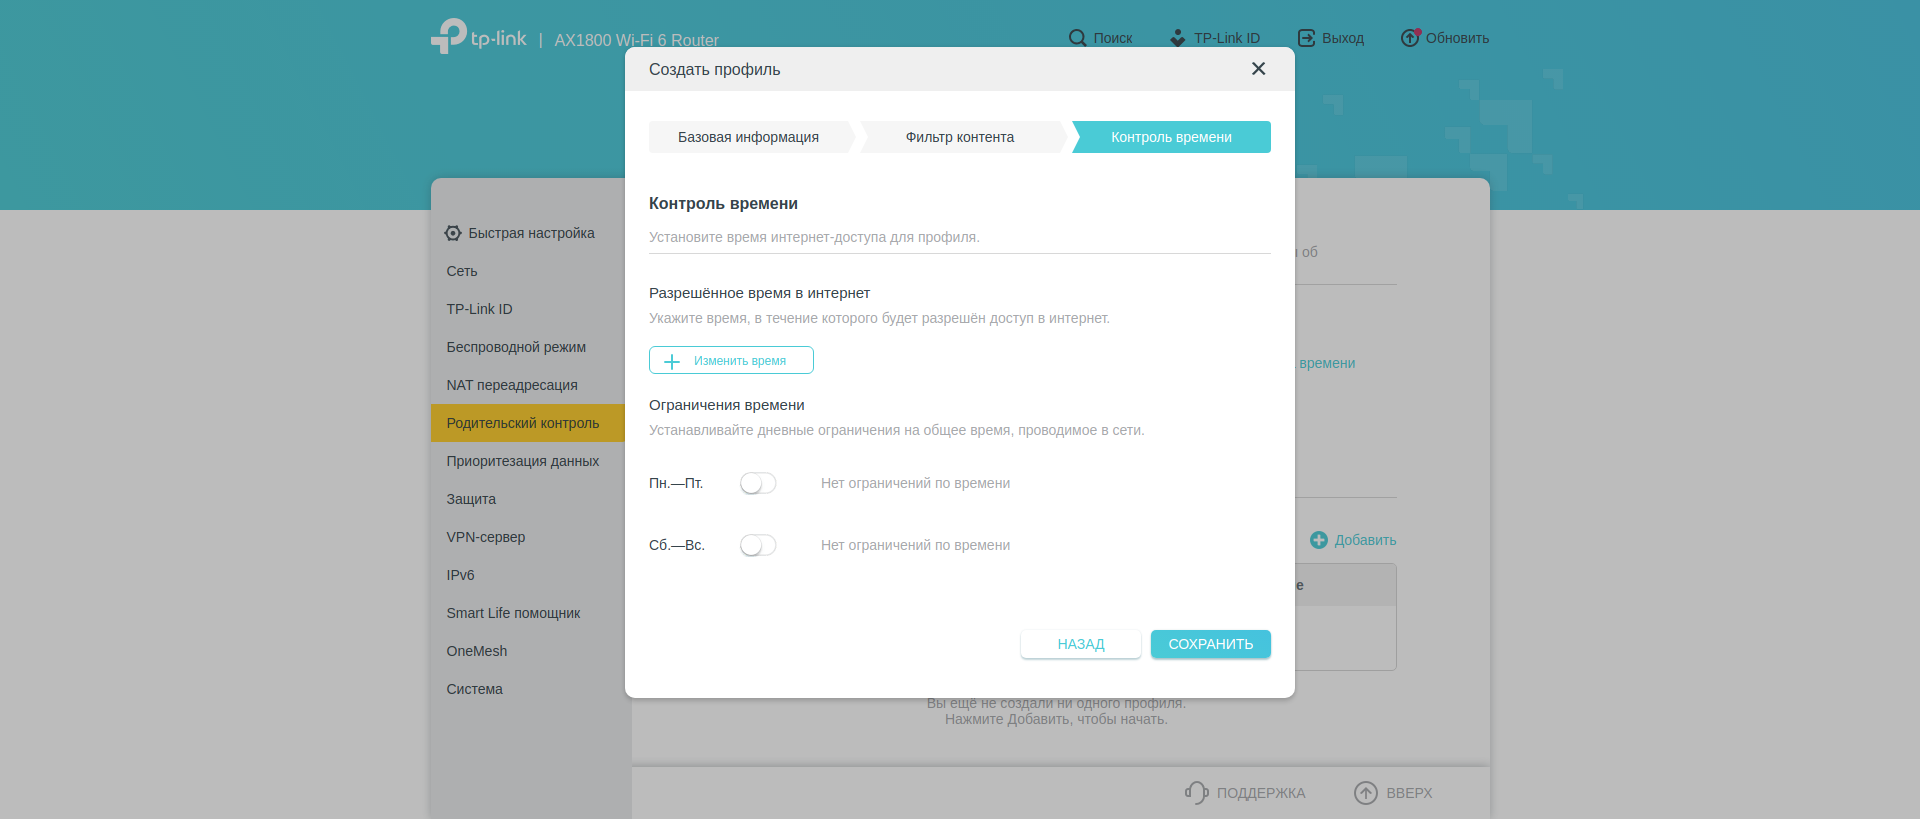
Task: Open Беспроводной режим in sidebar
Action: tap(516, 347)
